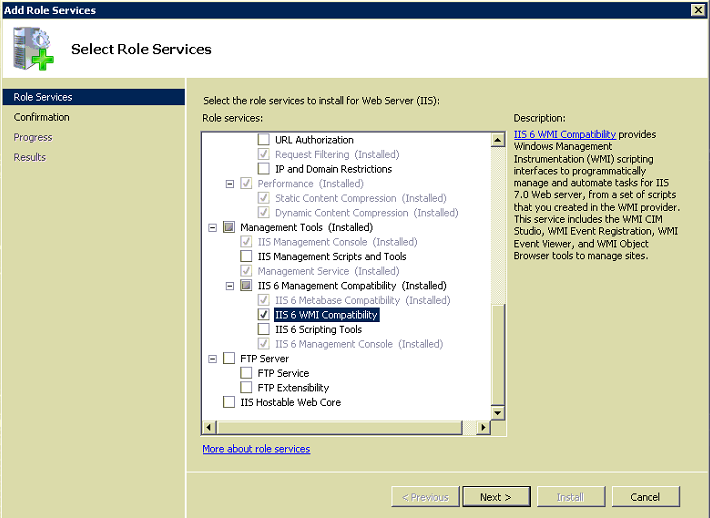The image size is (710, 518).
Task: Close the Add Role Services dialog
Action: coord(698,10)
